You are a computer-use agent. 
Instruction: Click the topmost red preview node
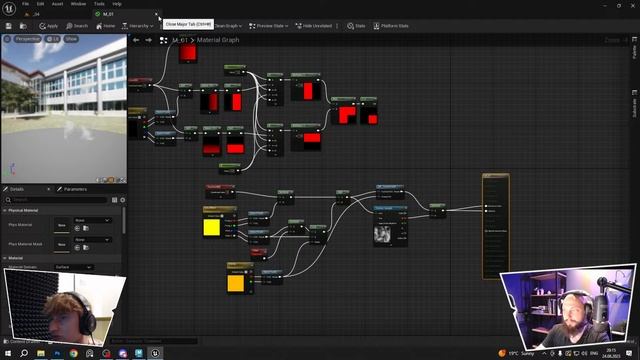coord(188,53)
